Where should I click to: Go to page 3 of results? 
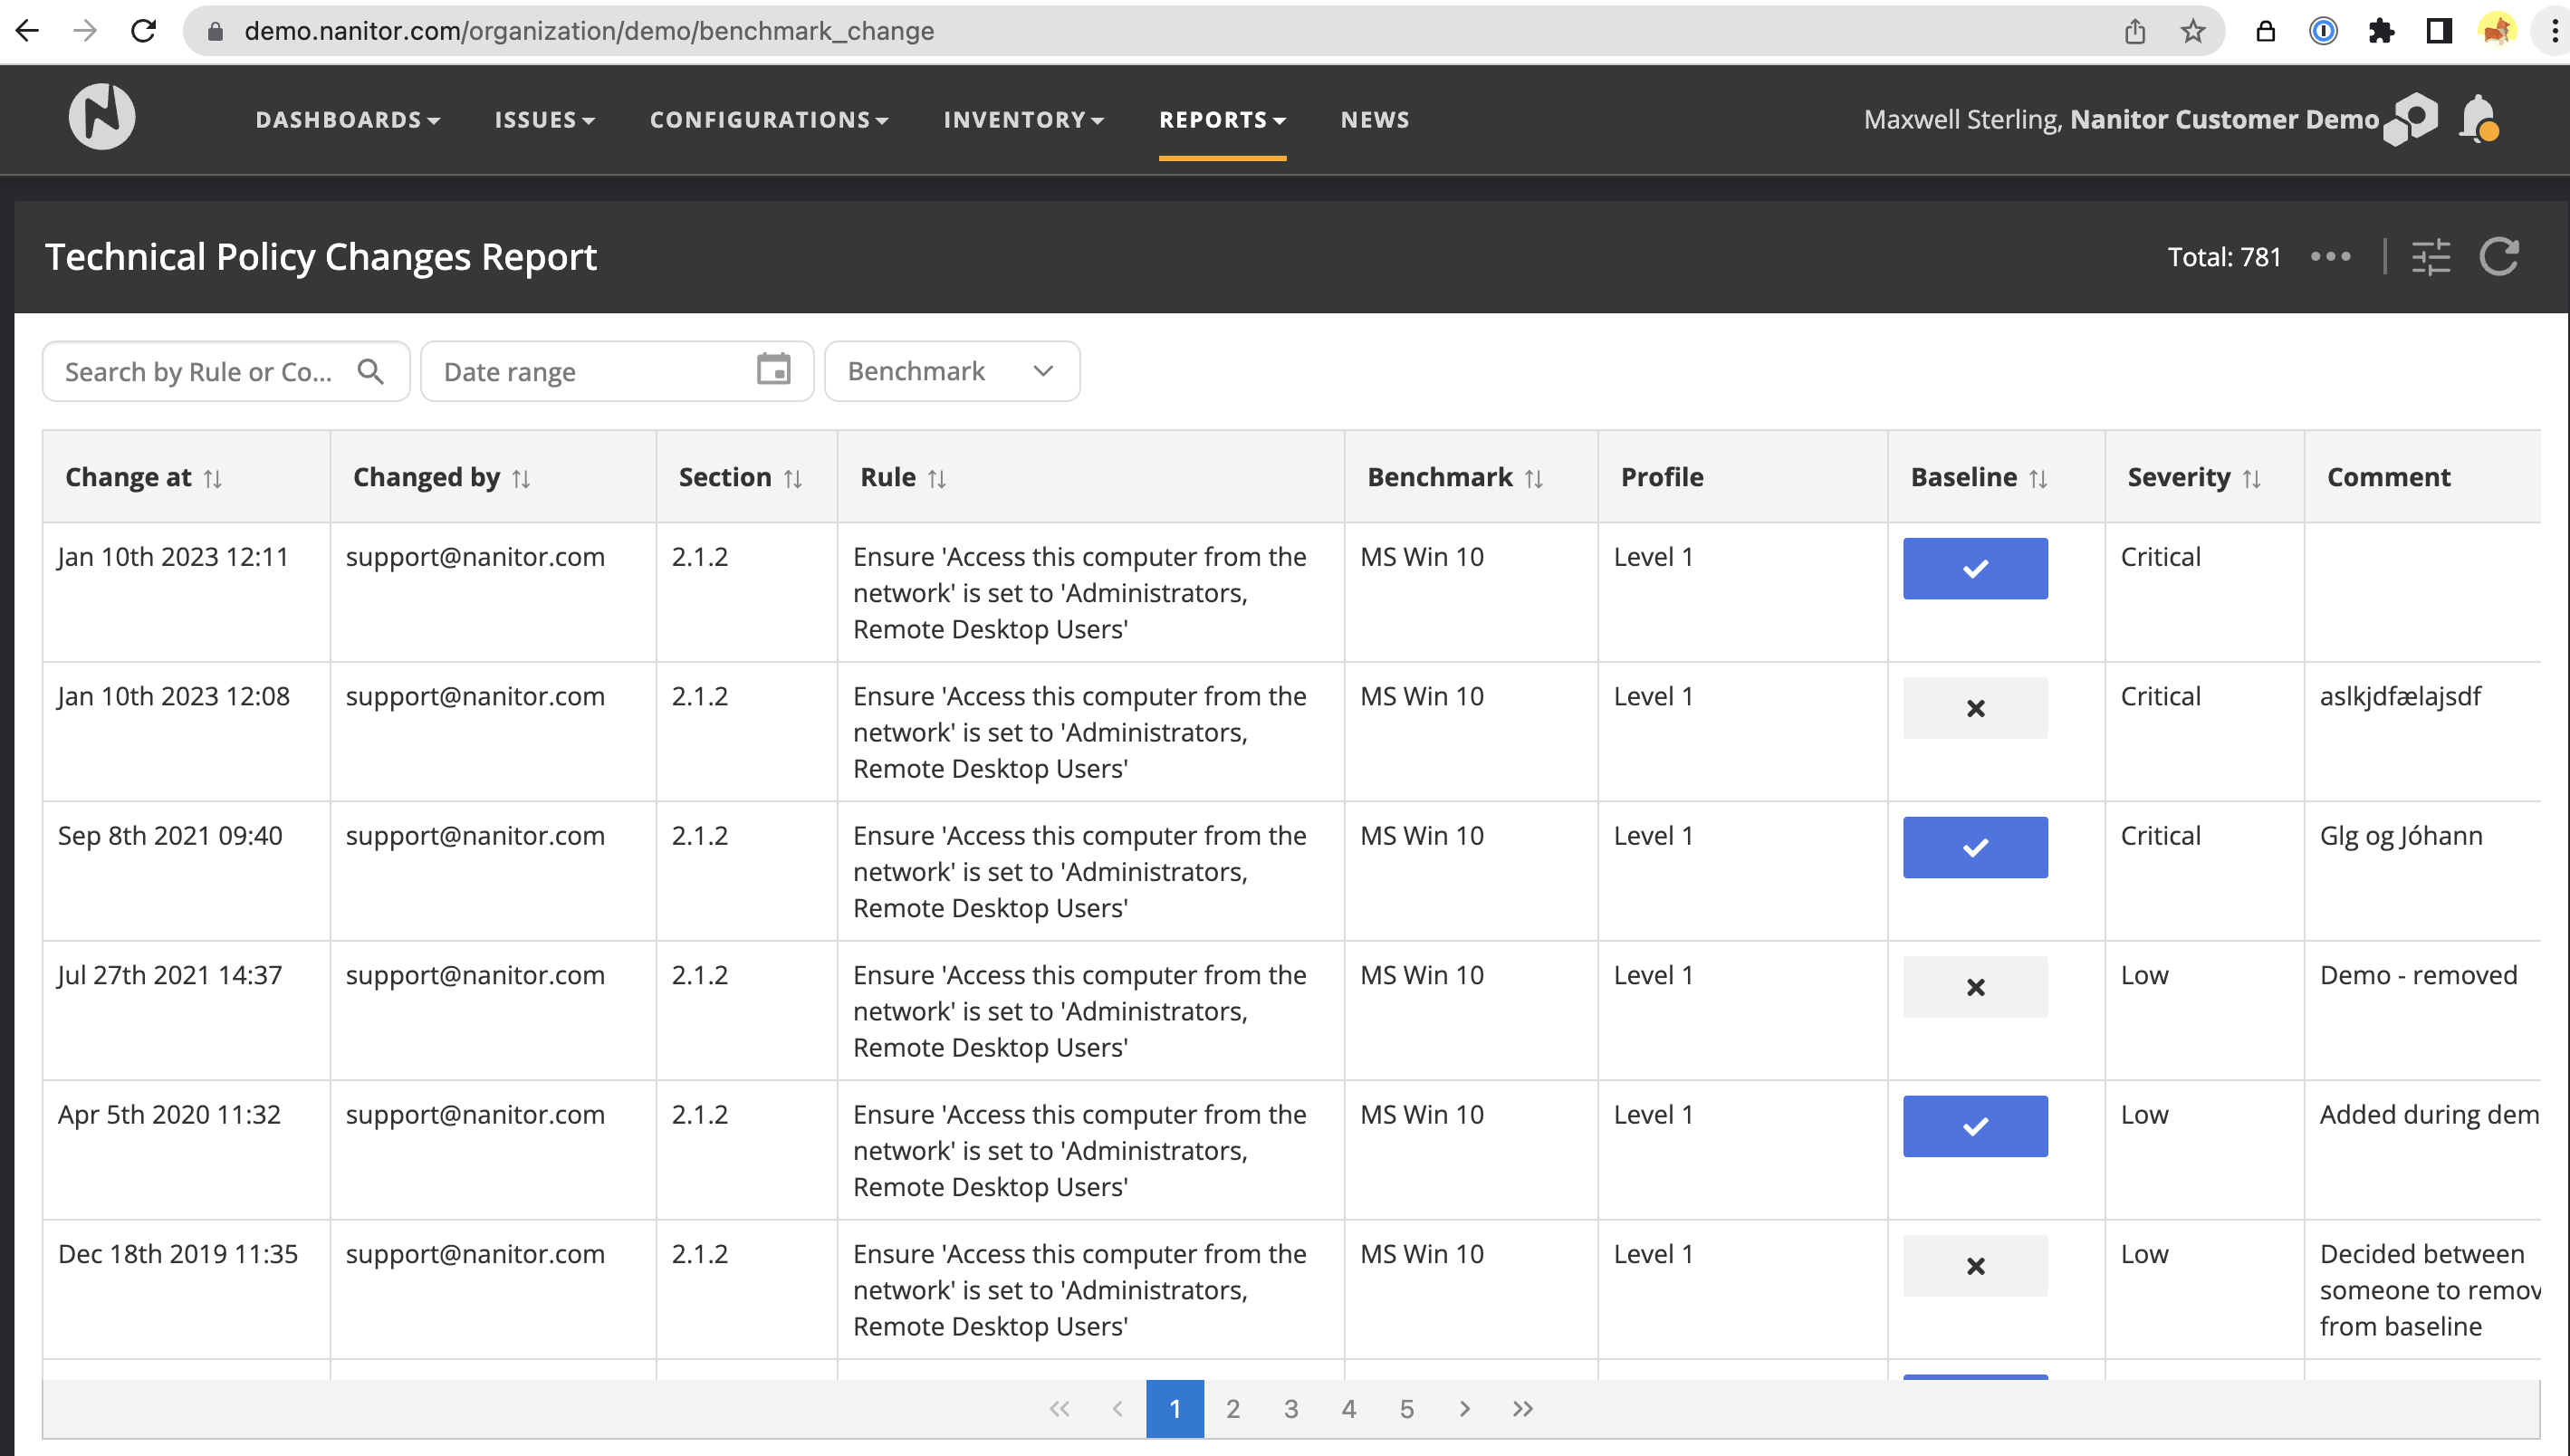tap(1291, 1408)
